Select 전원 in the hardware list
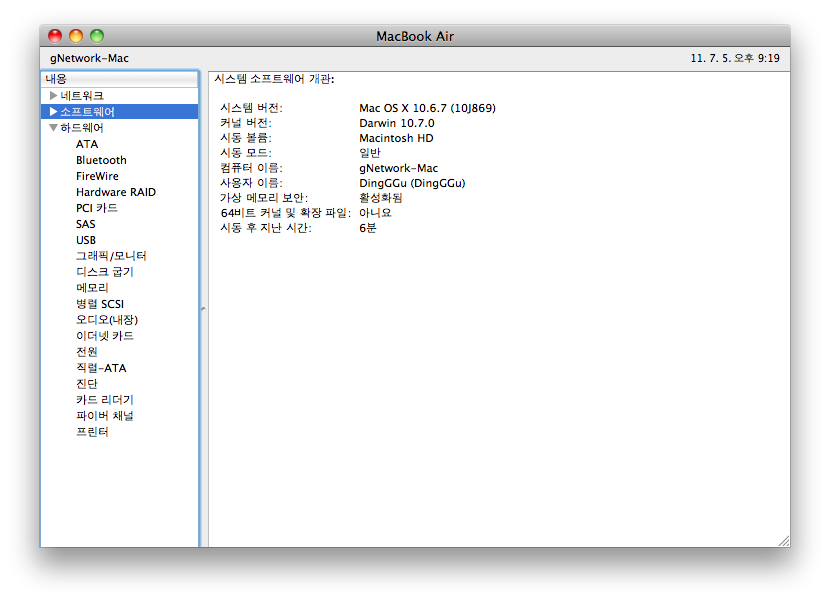The height and width of the screenshot is (602, 830). coord(87,352)
